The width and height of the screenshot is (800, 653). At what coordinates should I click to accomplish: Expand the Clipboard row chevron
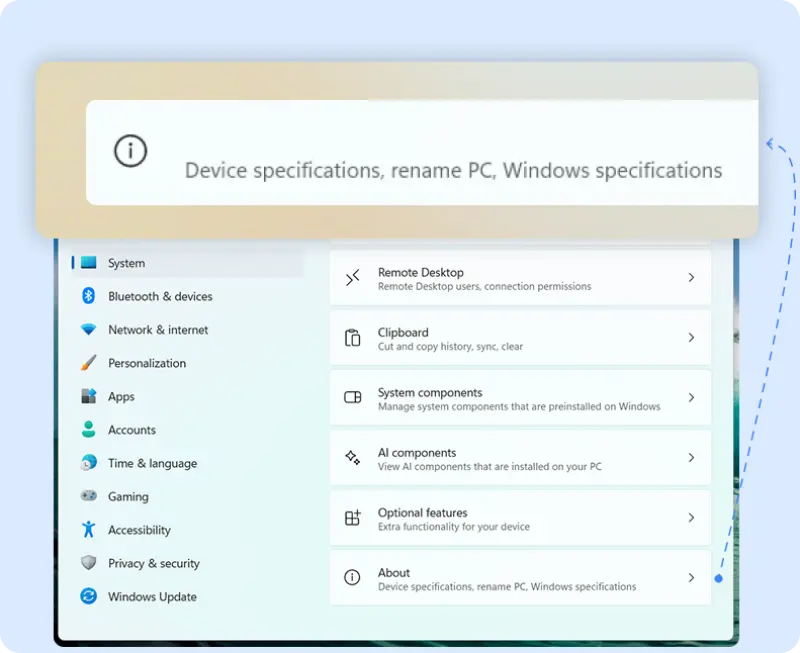(691, 338)
